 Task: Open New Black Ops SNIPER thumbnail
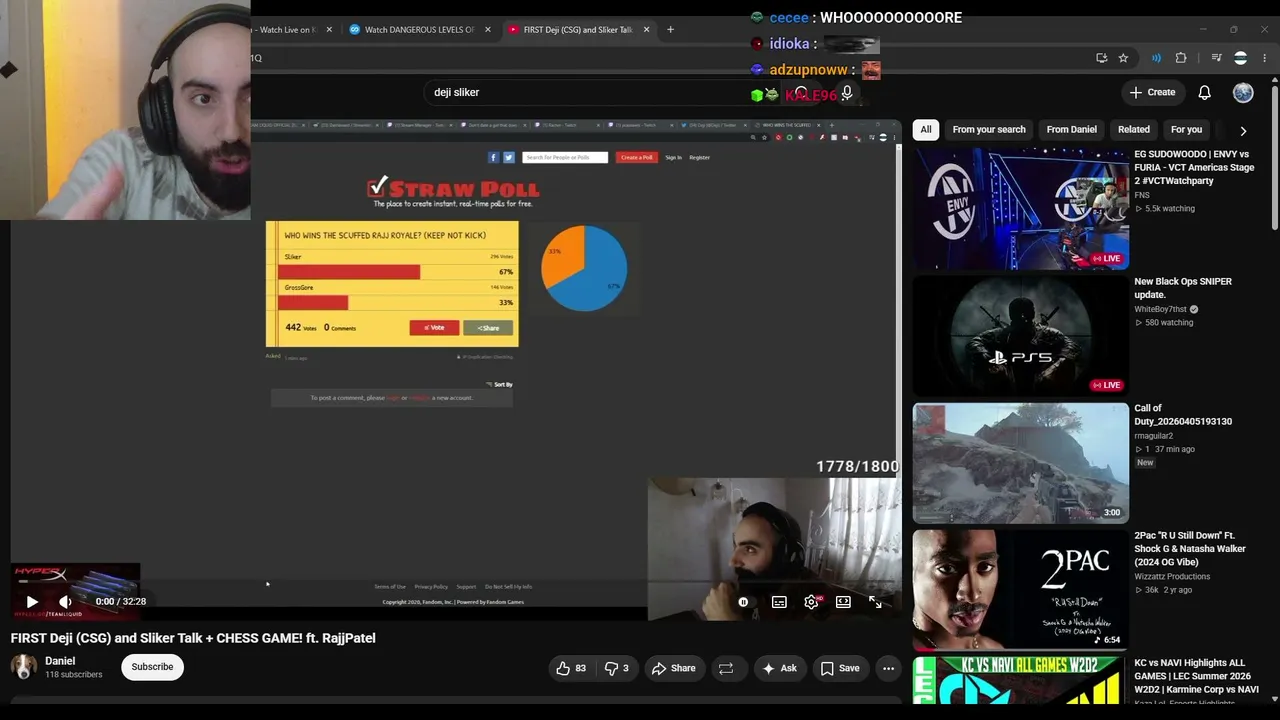point(1021,336)
